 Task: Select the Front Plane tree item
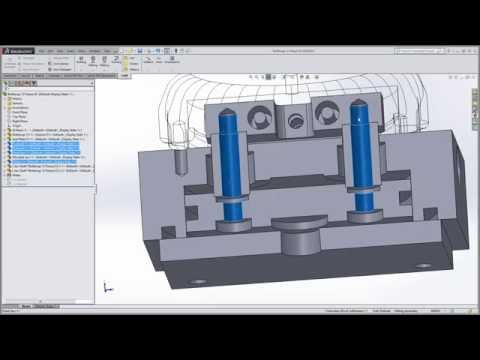point(17,112)
